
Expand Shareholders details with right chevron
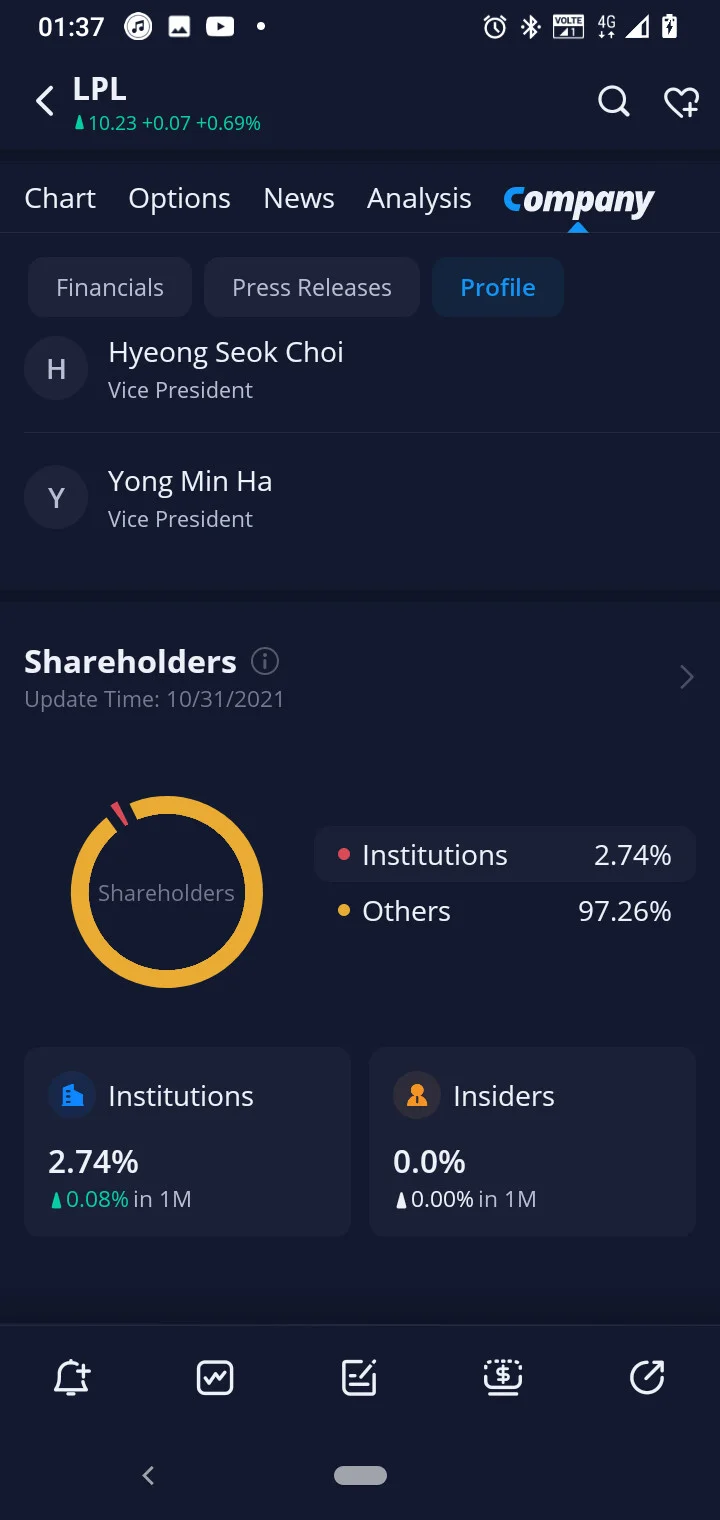[687, 677]
